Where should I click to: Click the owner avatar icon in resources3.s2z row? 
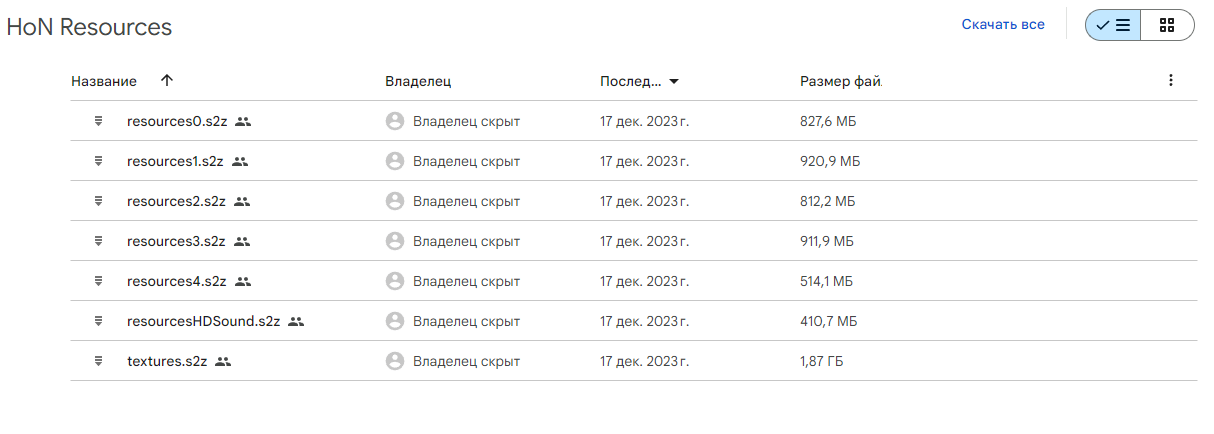point(395,241)
